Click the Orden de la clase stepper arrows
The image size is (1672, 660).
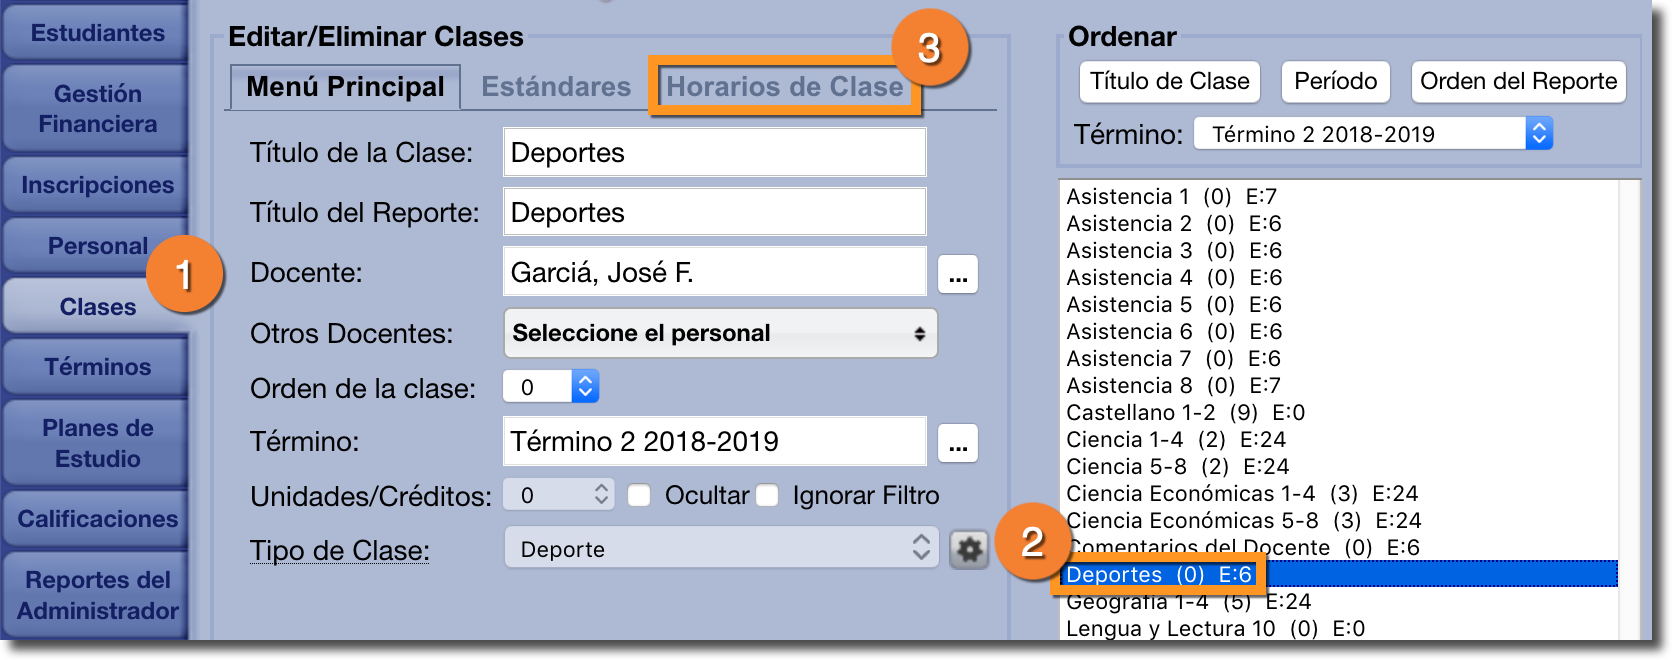[x=586, y=387]
